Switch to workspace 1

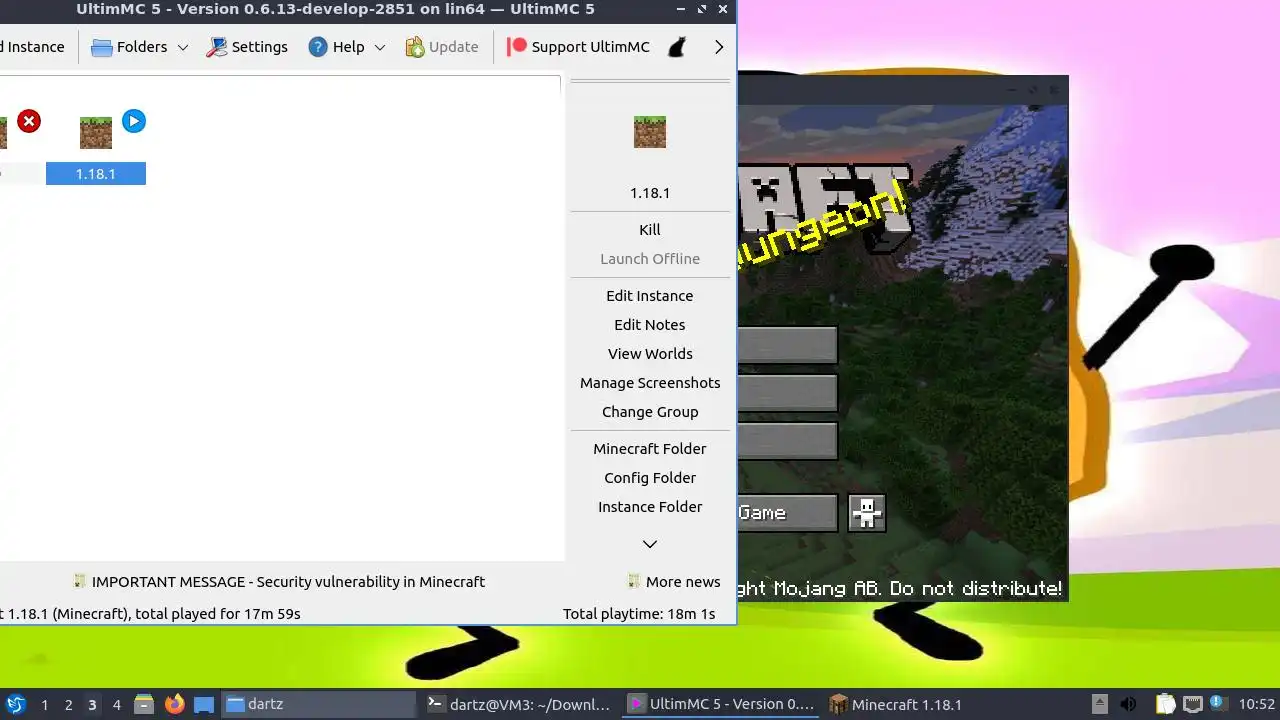coord(44,705)
